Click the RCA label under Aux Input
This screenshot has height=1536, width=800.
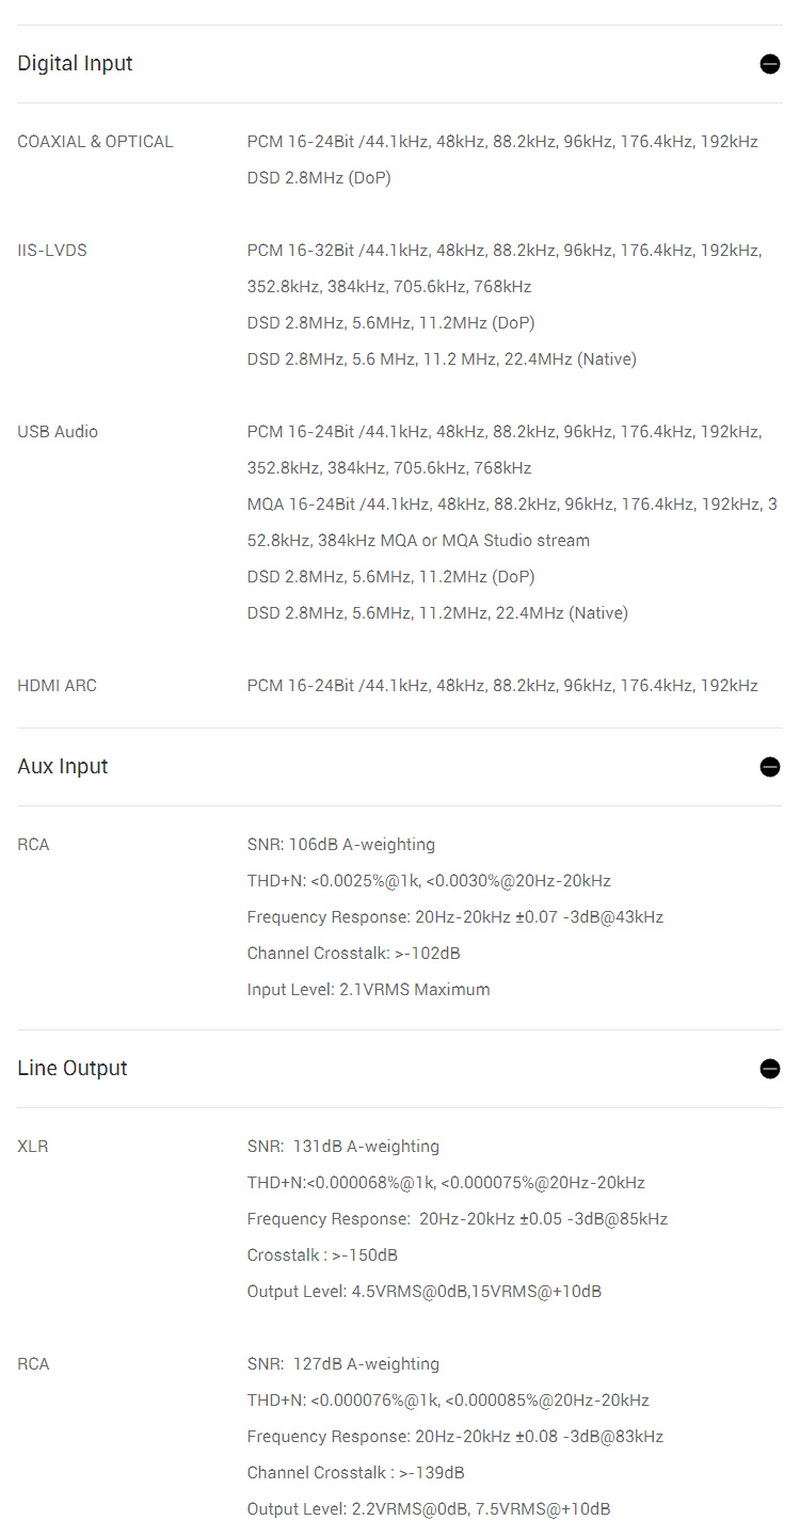[x=33, y=845]
